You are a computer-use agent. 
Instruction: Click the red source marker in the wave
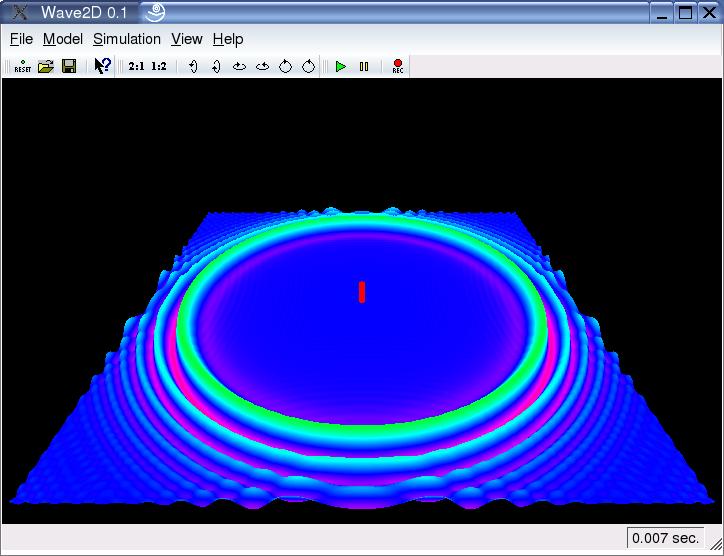pos(362,291)
